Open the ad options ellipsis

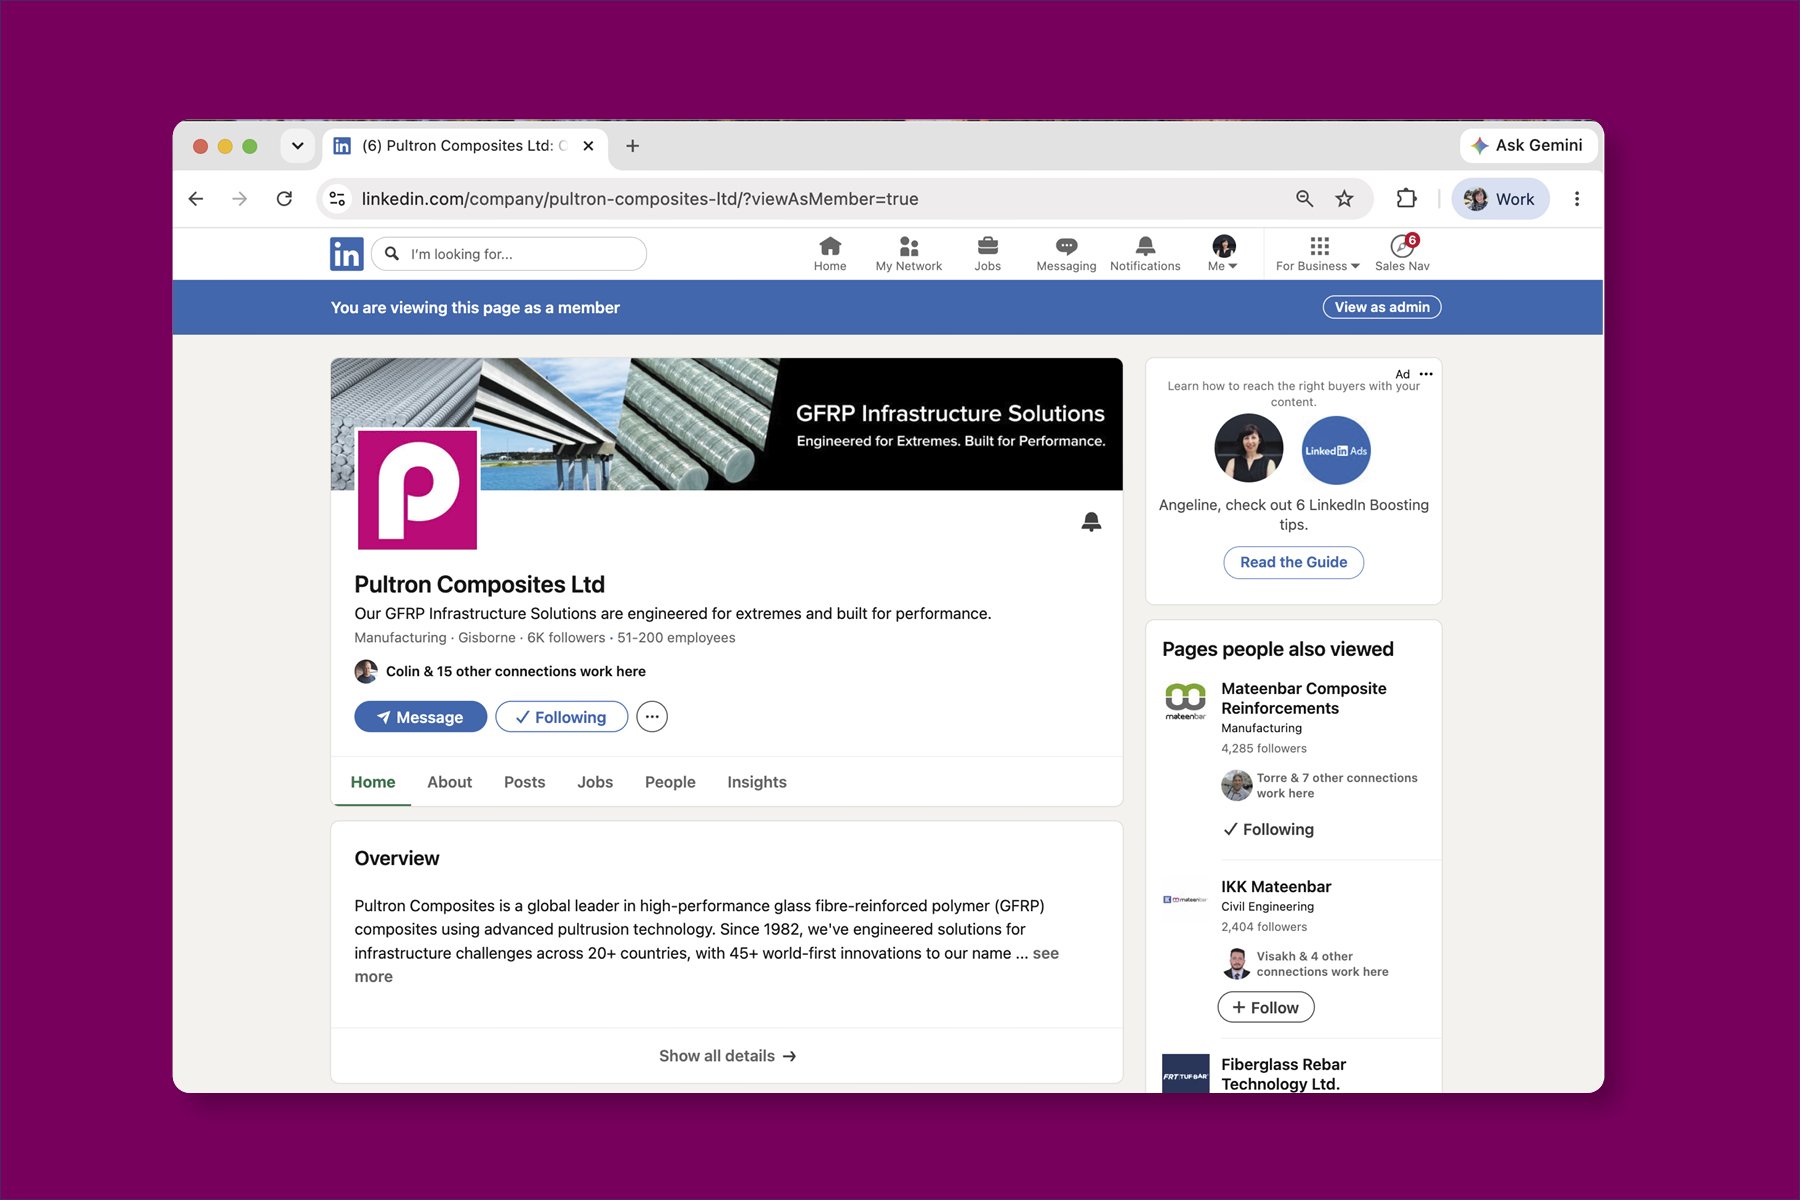1426,374
